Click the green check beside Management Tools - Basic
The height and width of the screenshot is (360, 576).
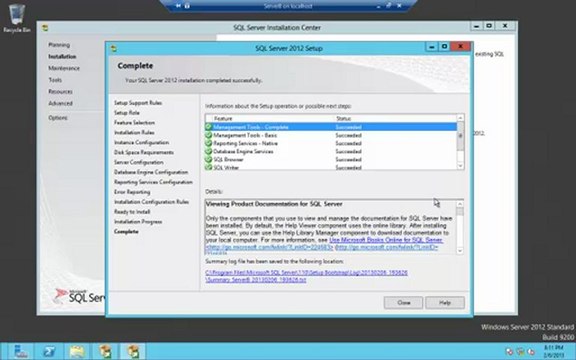208,135
